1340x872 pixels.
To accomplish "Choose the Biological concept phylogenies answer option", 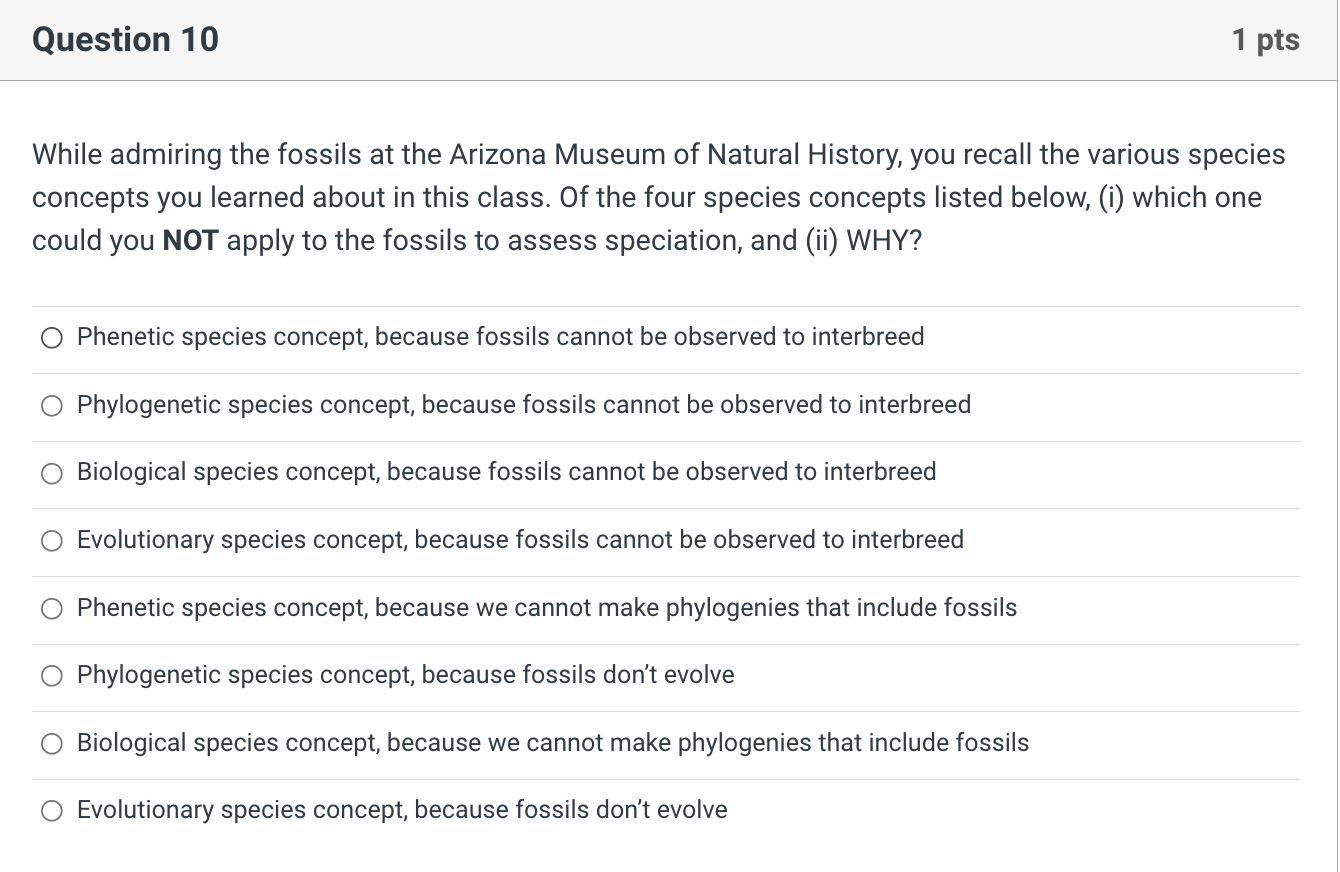I will [x=51, y=743].
